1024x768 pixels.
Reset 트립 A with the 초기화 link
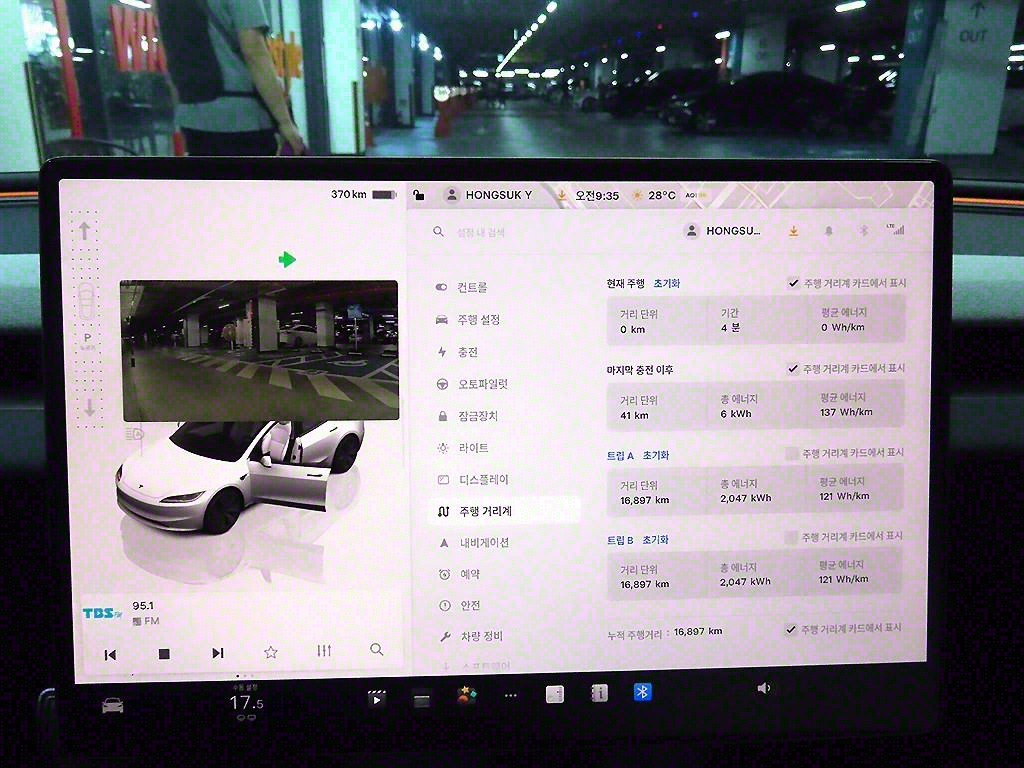[x=656, y=455]
